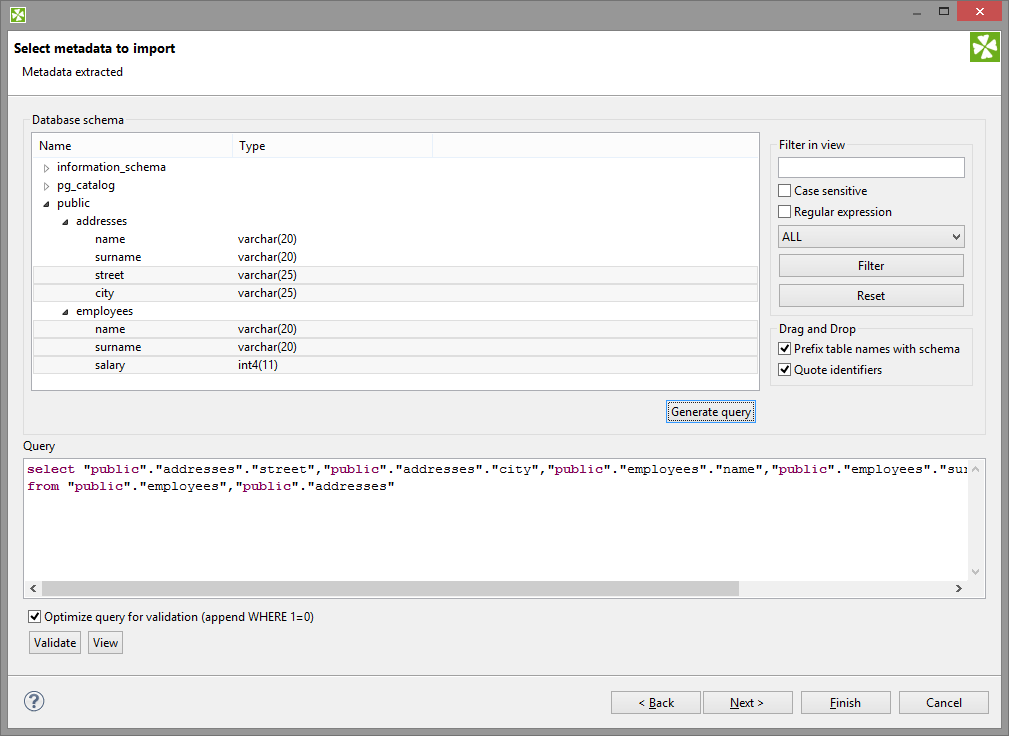
Task: Collapse the public schema node
Action: [46, 204]
